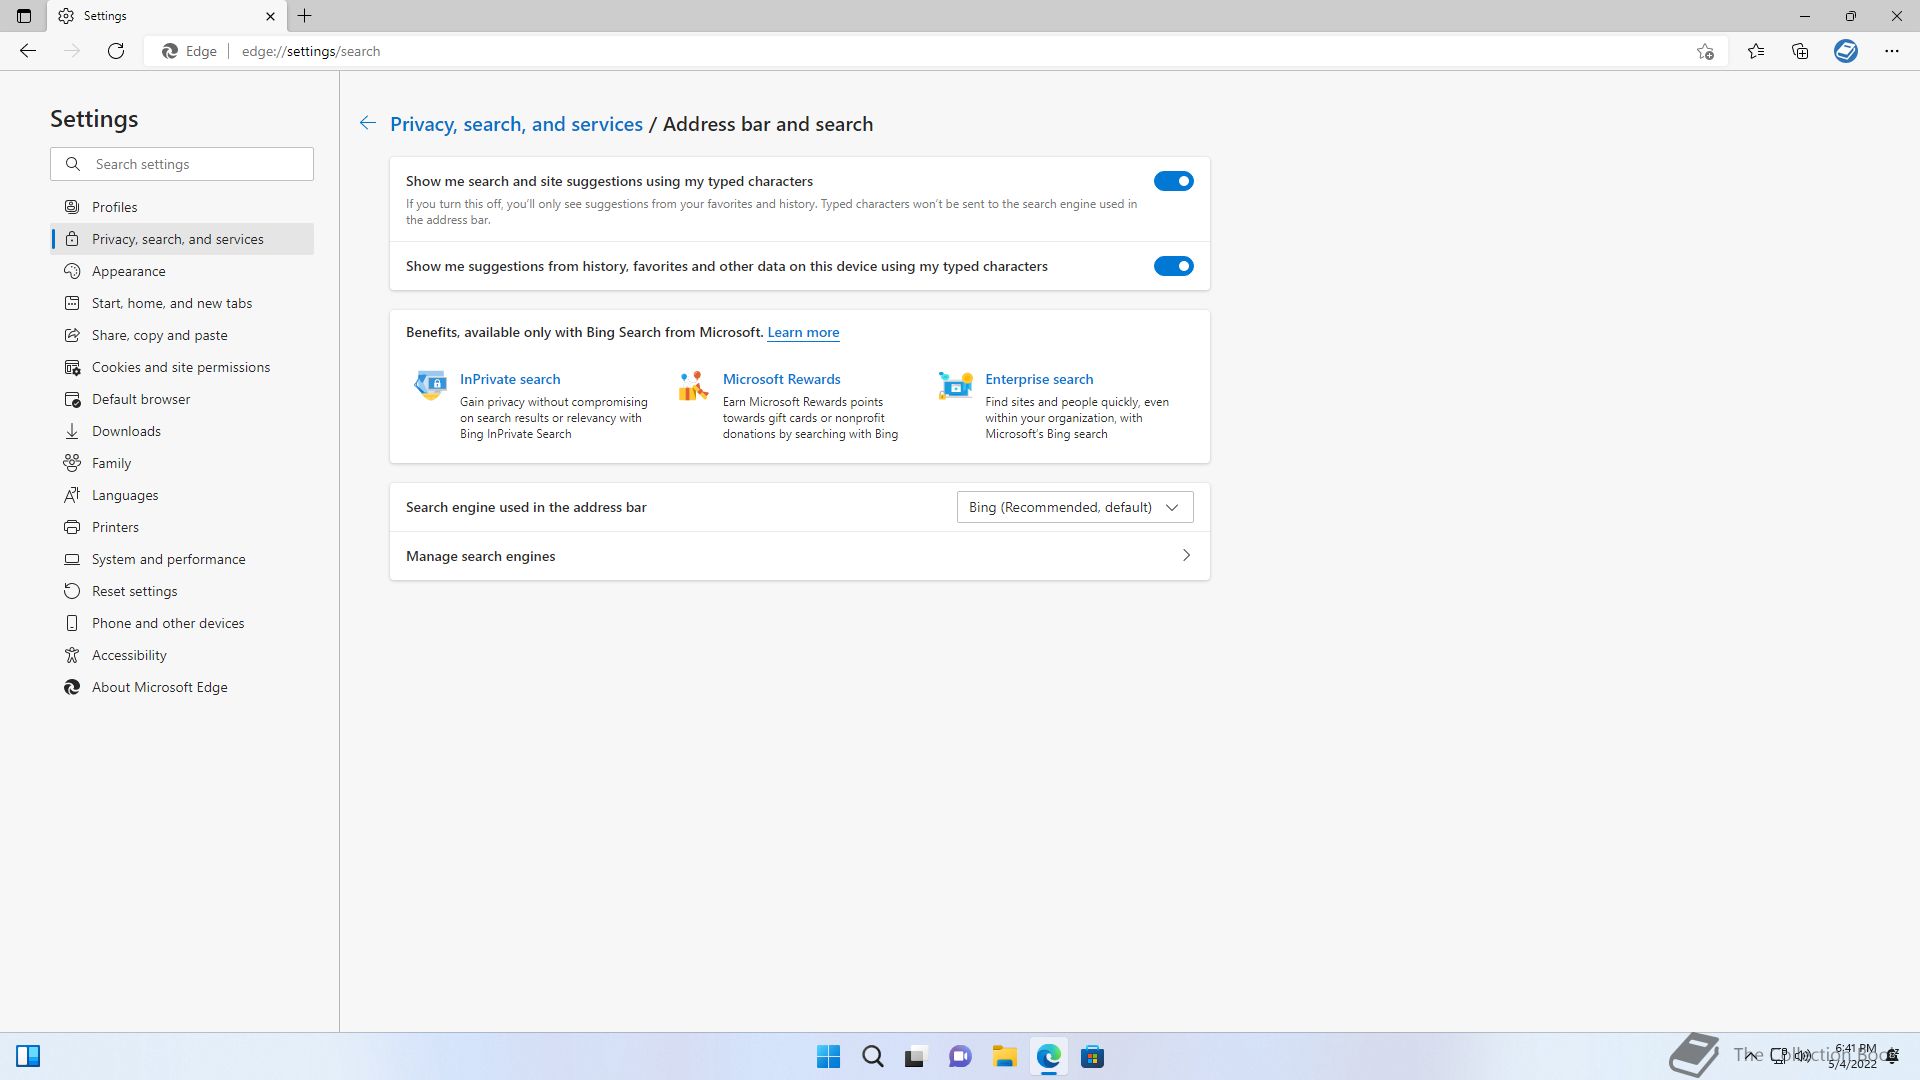Open tab actions menu icon

(x=24, y=16)
